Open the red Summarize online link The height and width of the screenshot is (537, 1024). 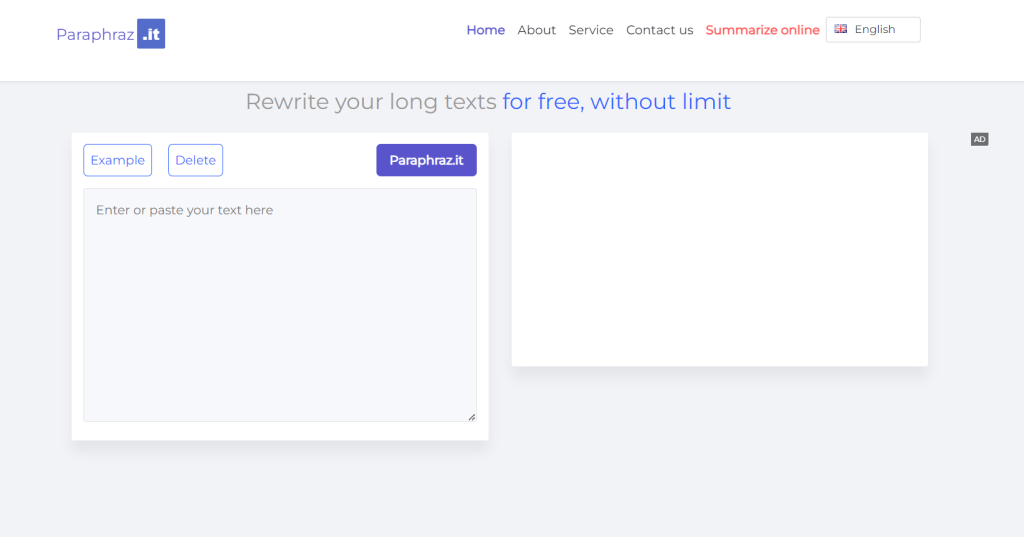coord(762,30)
